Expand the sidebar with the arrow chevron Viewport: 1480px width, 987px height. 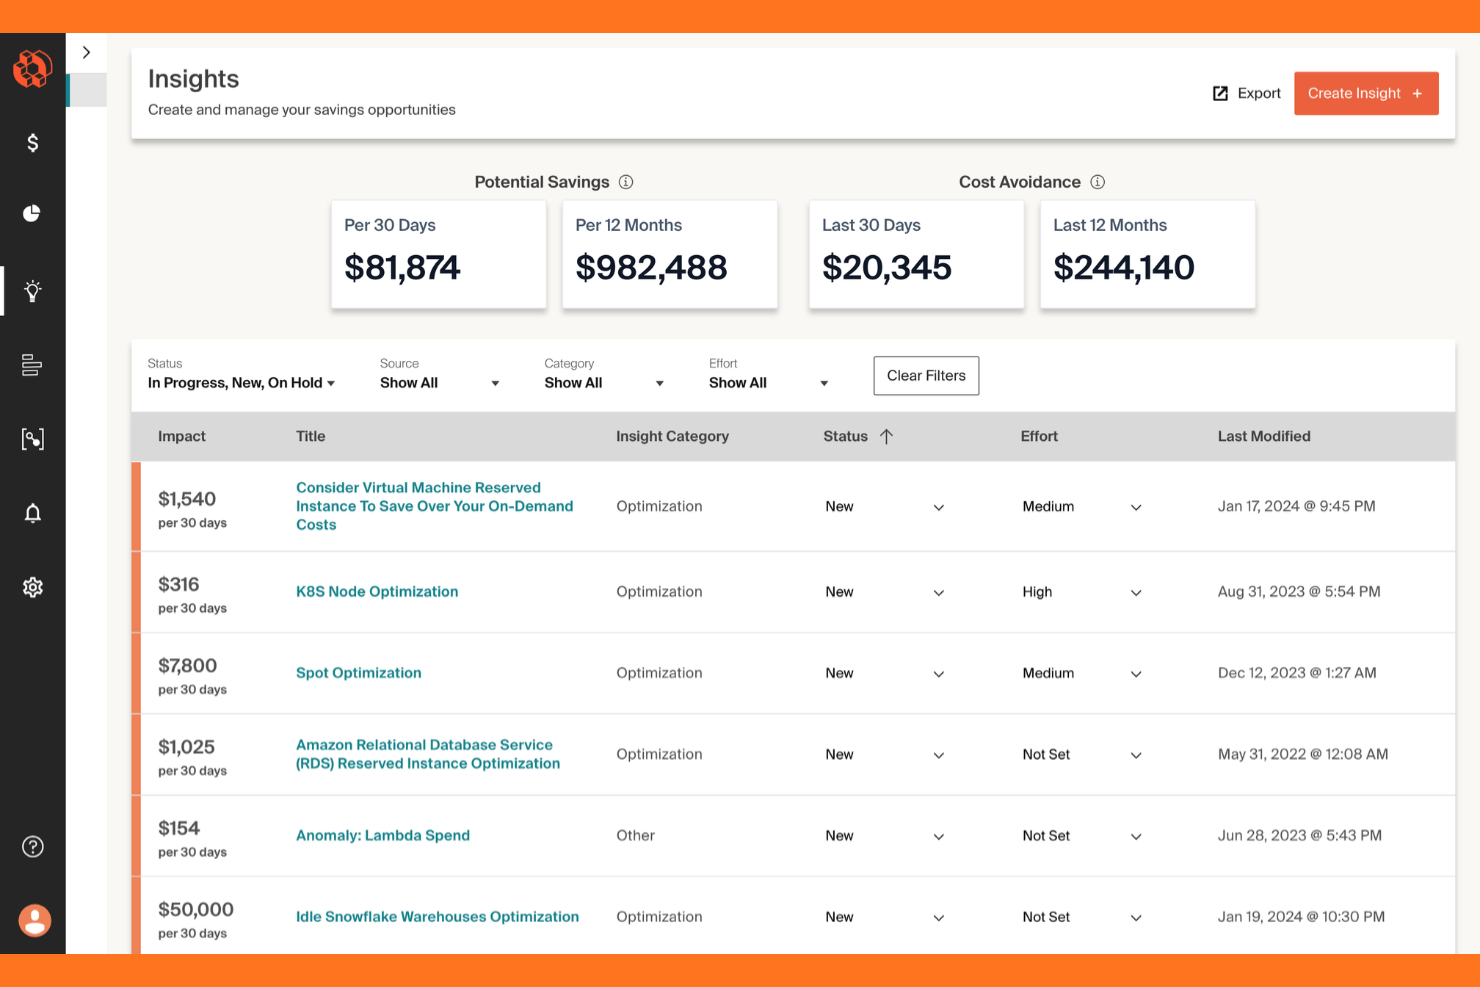87,52
